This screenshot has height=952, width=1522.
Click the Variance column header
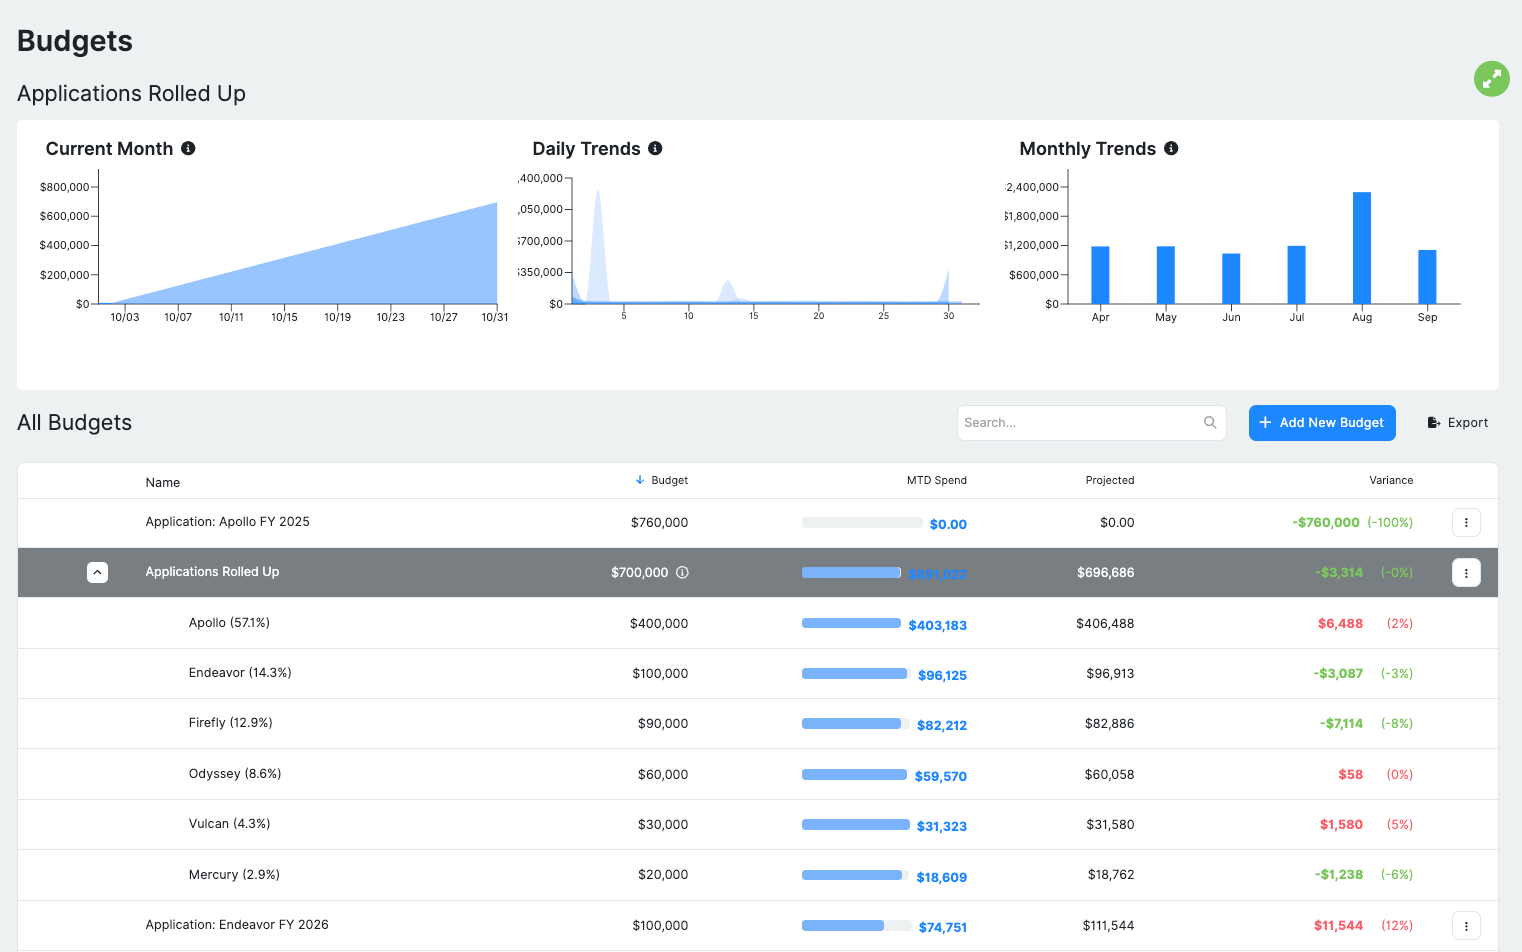coord(1390,480)
